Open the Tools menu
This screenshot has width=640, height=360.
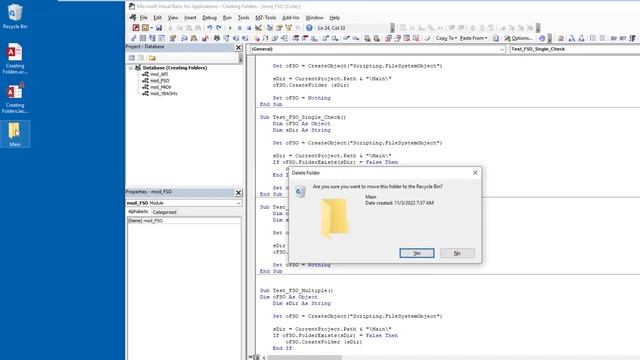(243, 18)
